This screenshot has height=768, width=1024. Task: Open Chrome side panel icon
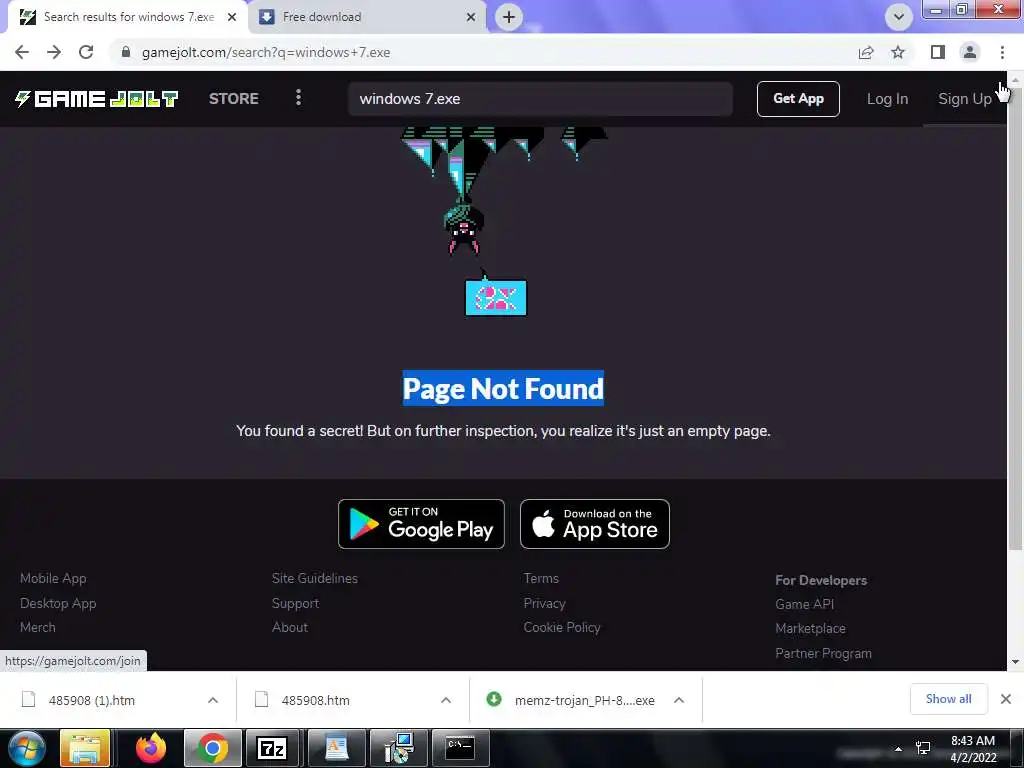[938, 52]
